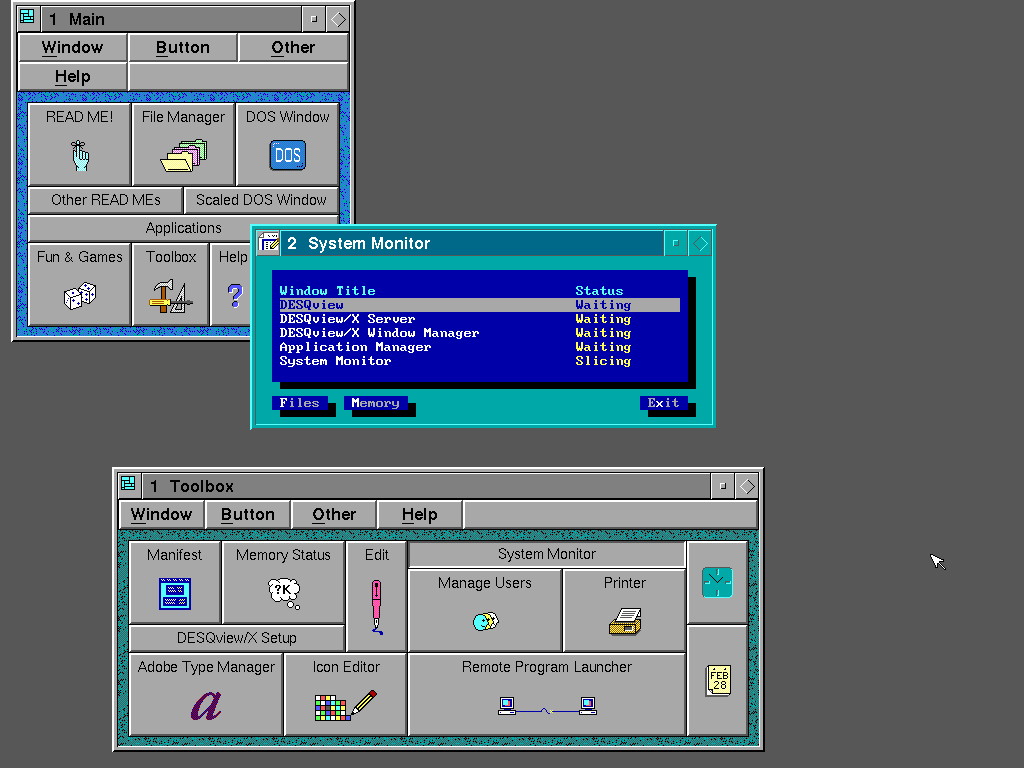
Task: Click Status column header
Action: click(x=599, y=291)
